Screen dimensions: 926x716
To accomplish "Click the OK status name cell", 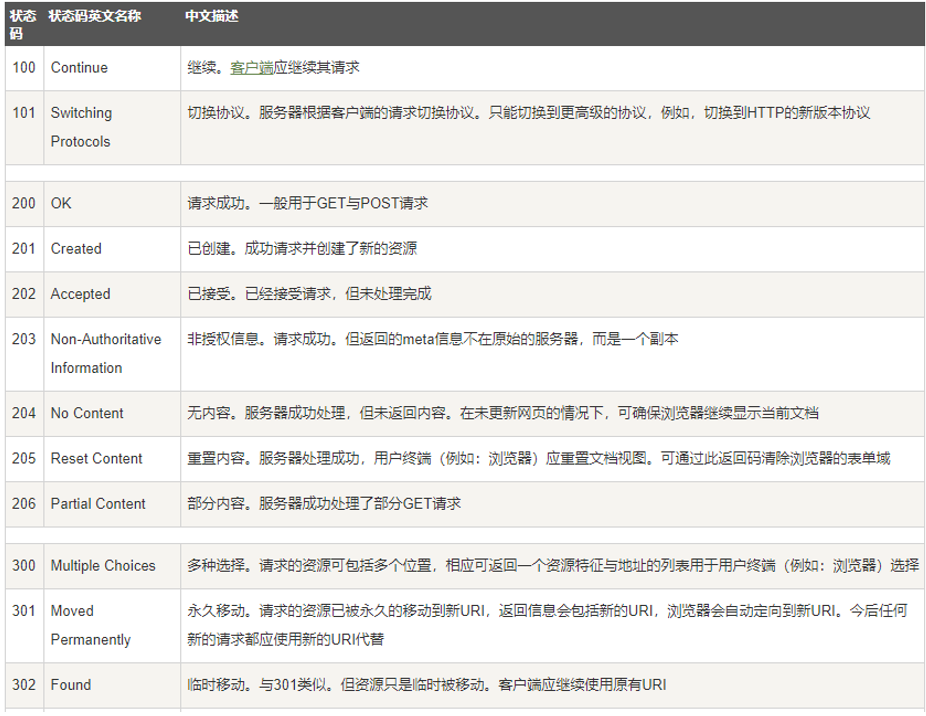I will click(x=60, y=202).
